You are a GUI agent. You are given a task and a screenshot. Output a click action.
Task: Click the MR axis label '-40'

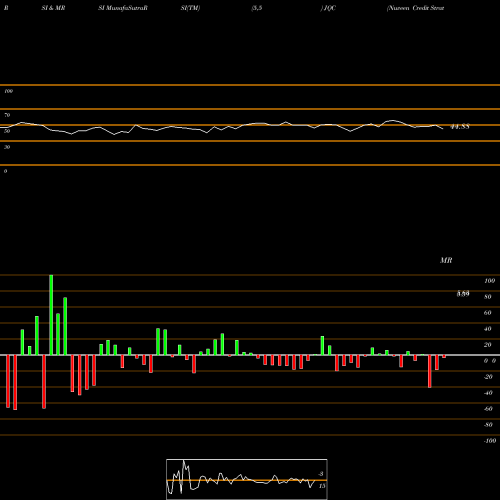488,393
